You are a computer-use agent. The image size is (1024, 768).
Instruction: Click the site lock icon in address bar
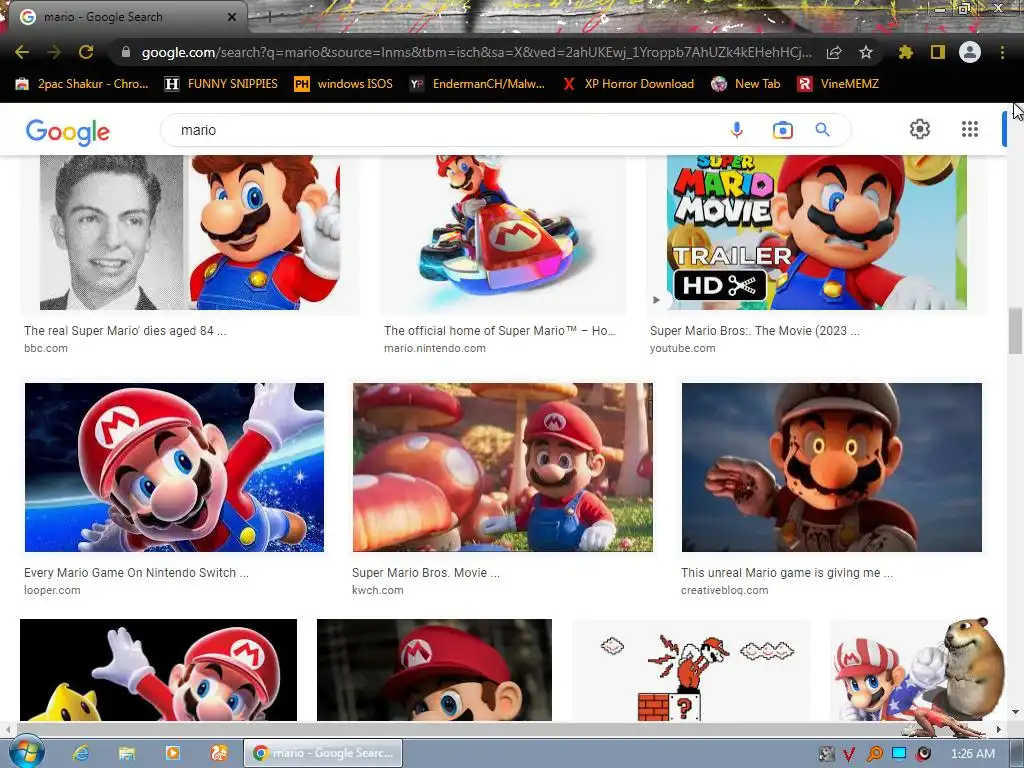click(126, 52)
